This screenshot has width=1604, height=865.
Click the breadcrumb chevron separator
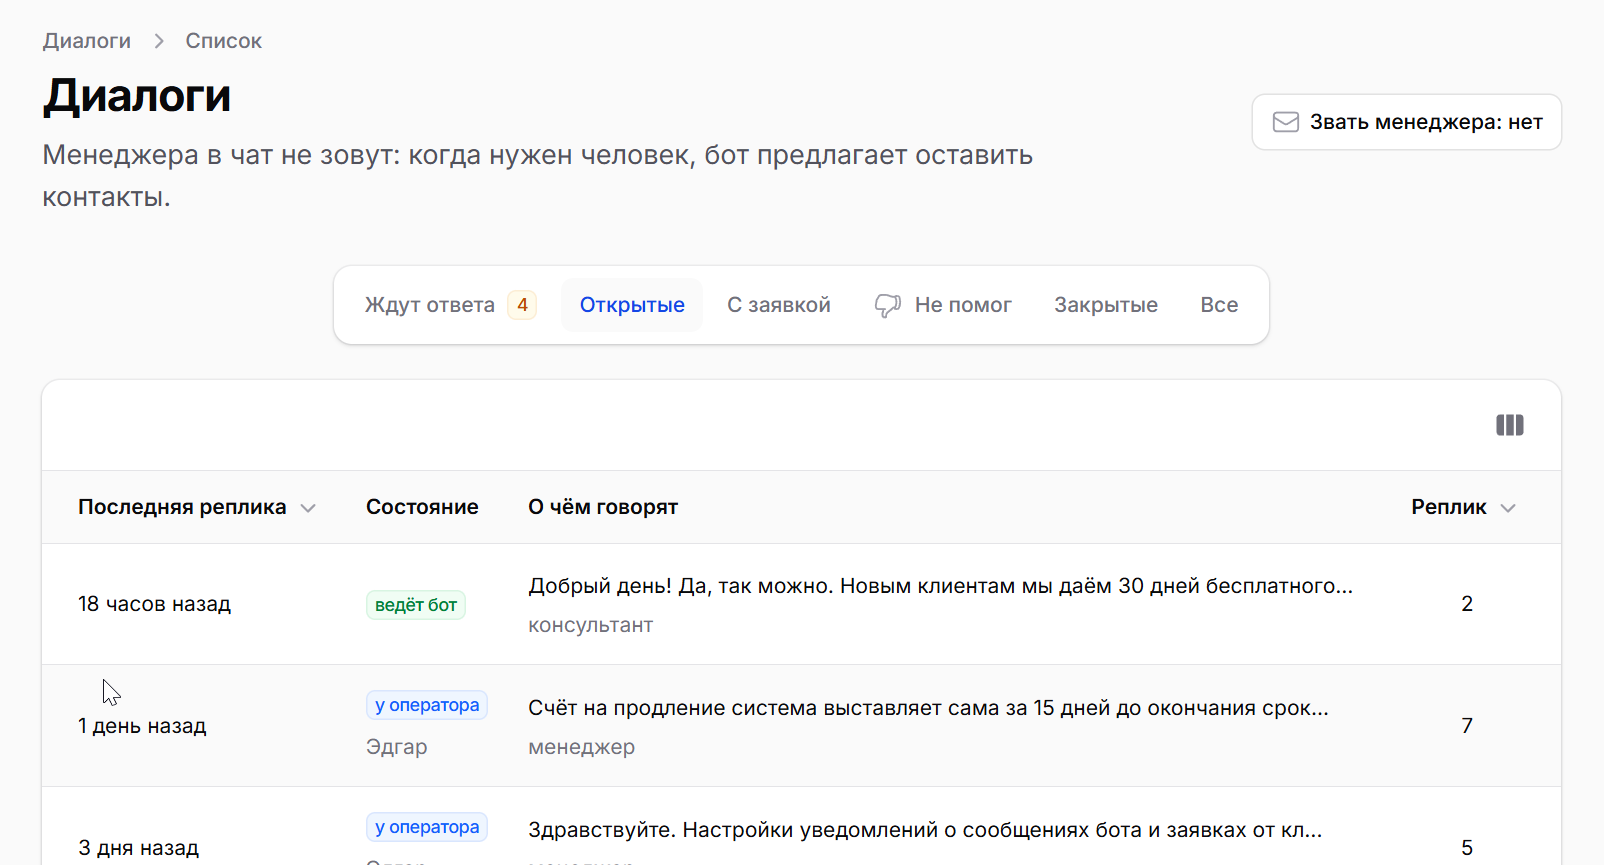click(x=159, y=41)
